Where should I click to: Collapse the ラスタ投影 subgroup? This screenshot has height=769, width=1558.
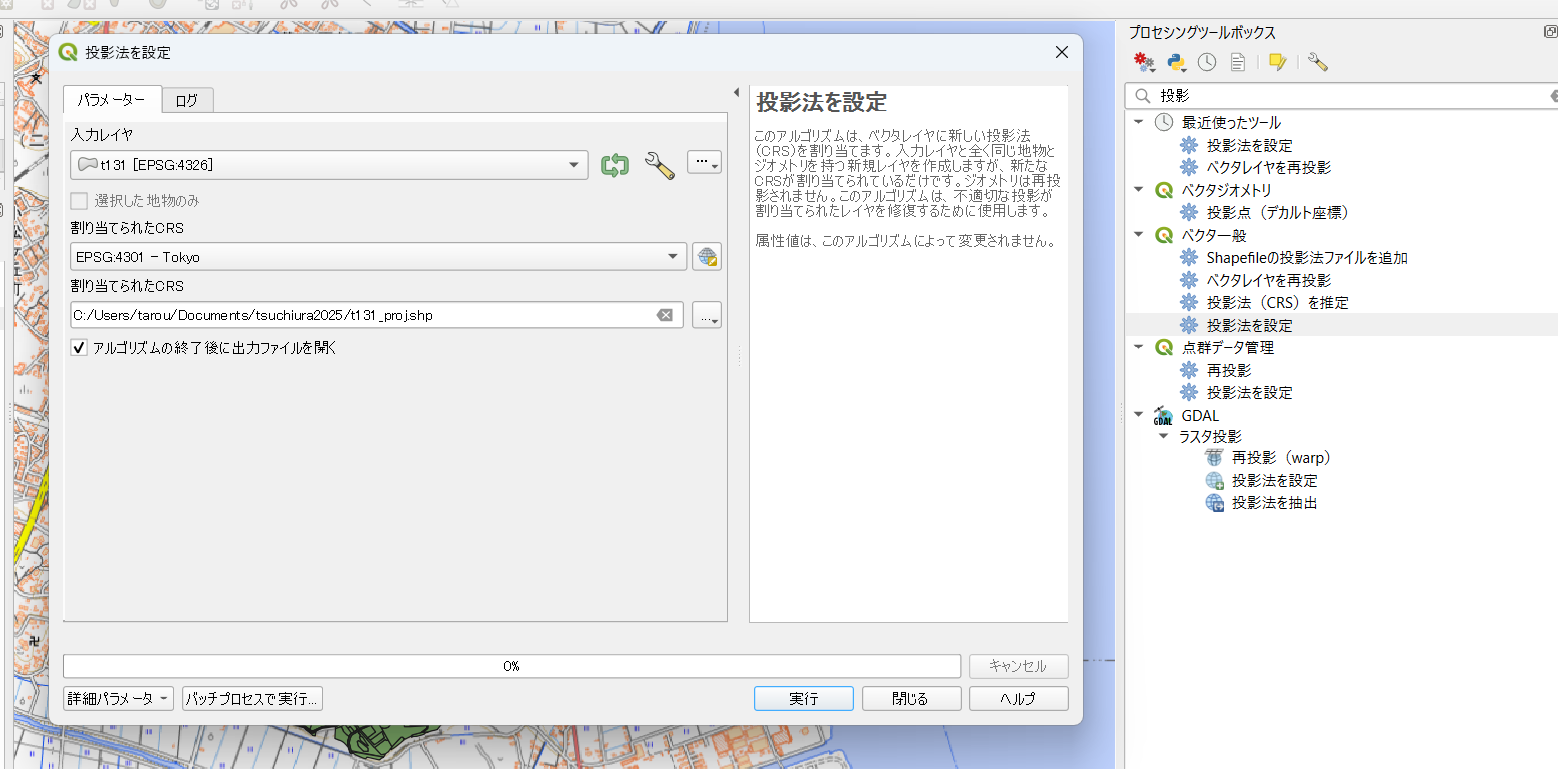click(1163, 437)
